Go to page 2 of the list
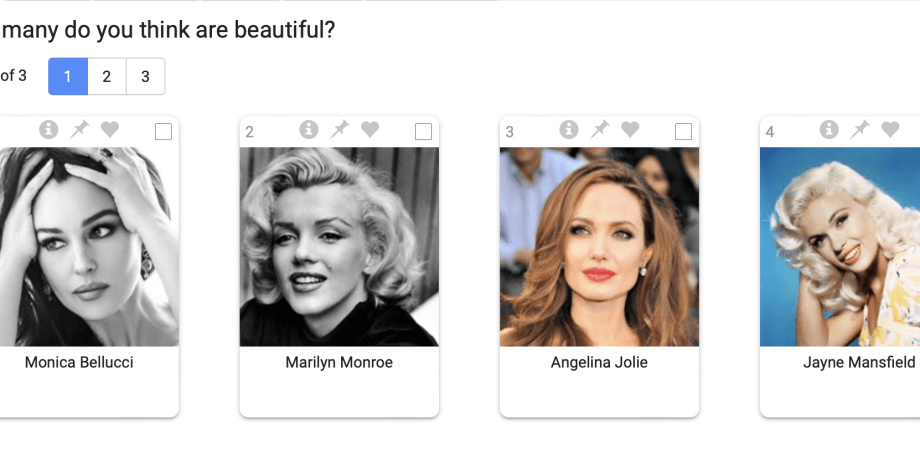The height and width of the screenshot is (465, 920). pos(107,77)
